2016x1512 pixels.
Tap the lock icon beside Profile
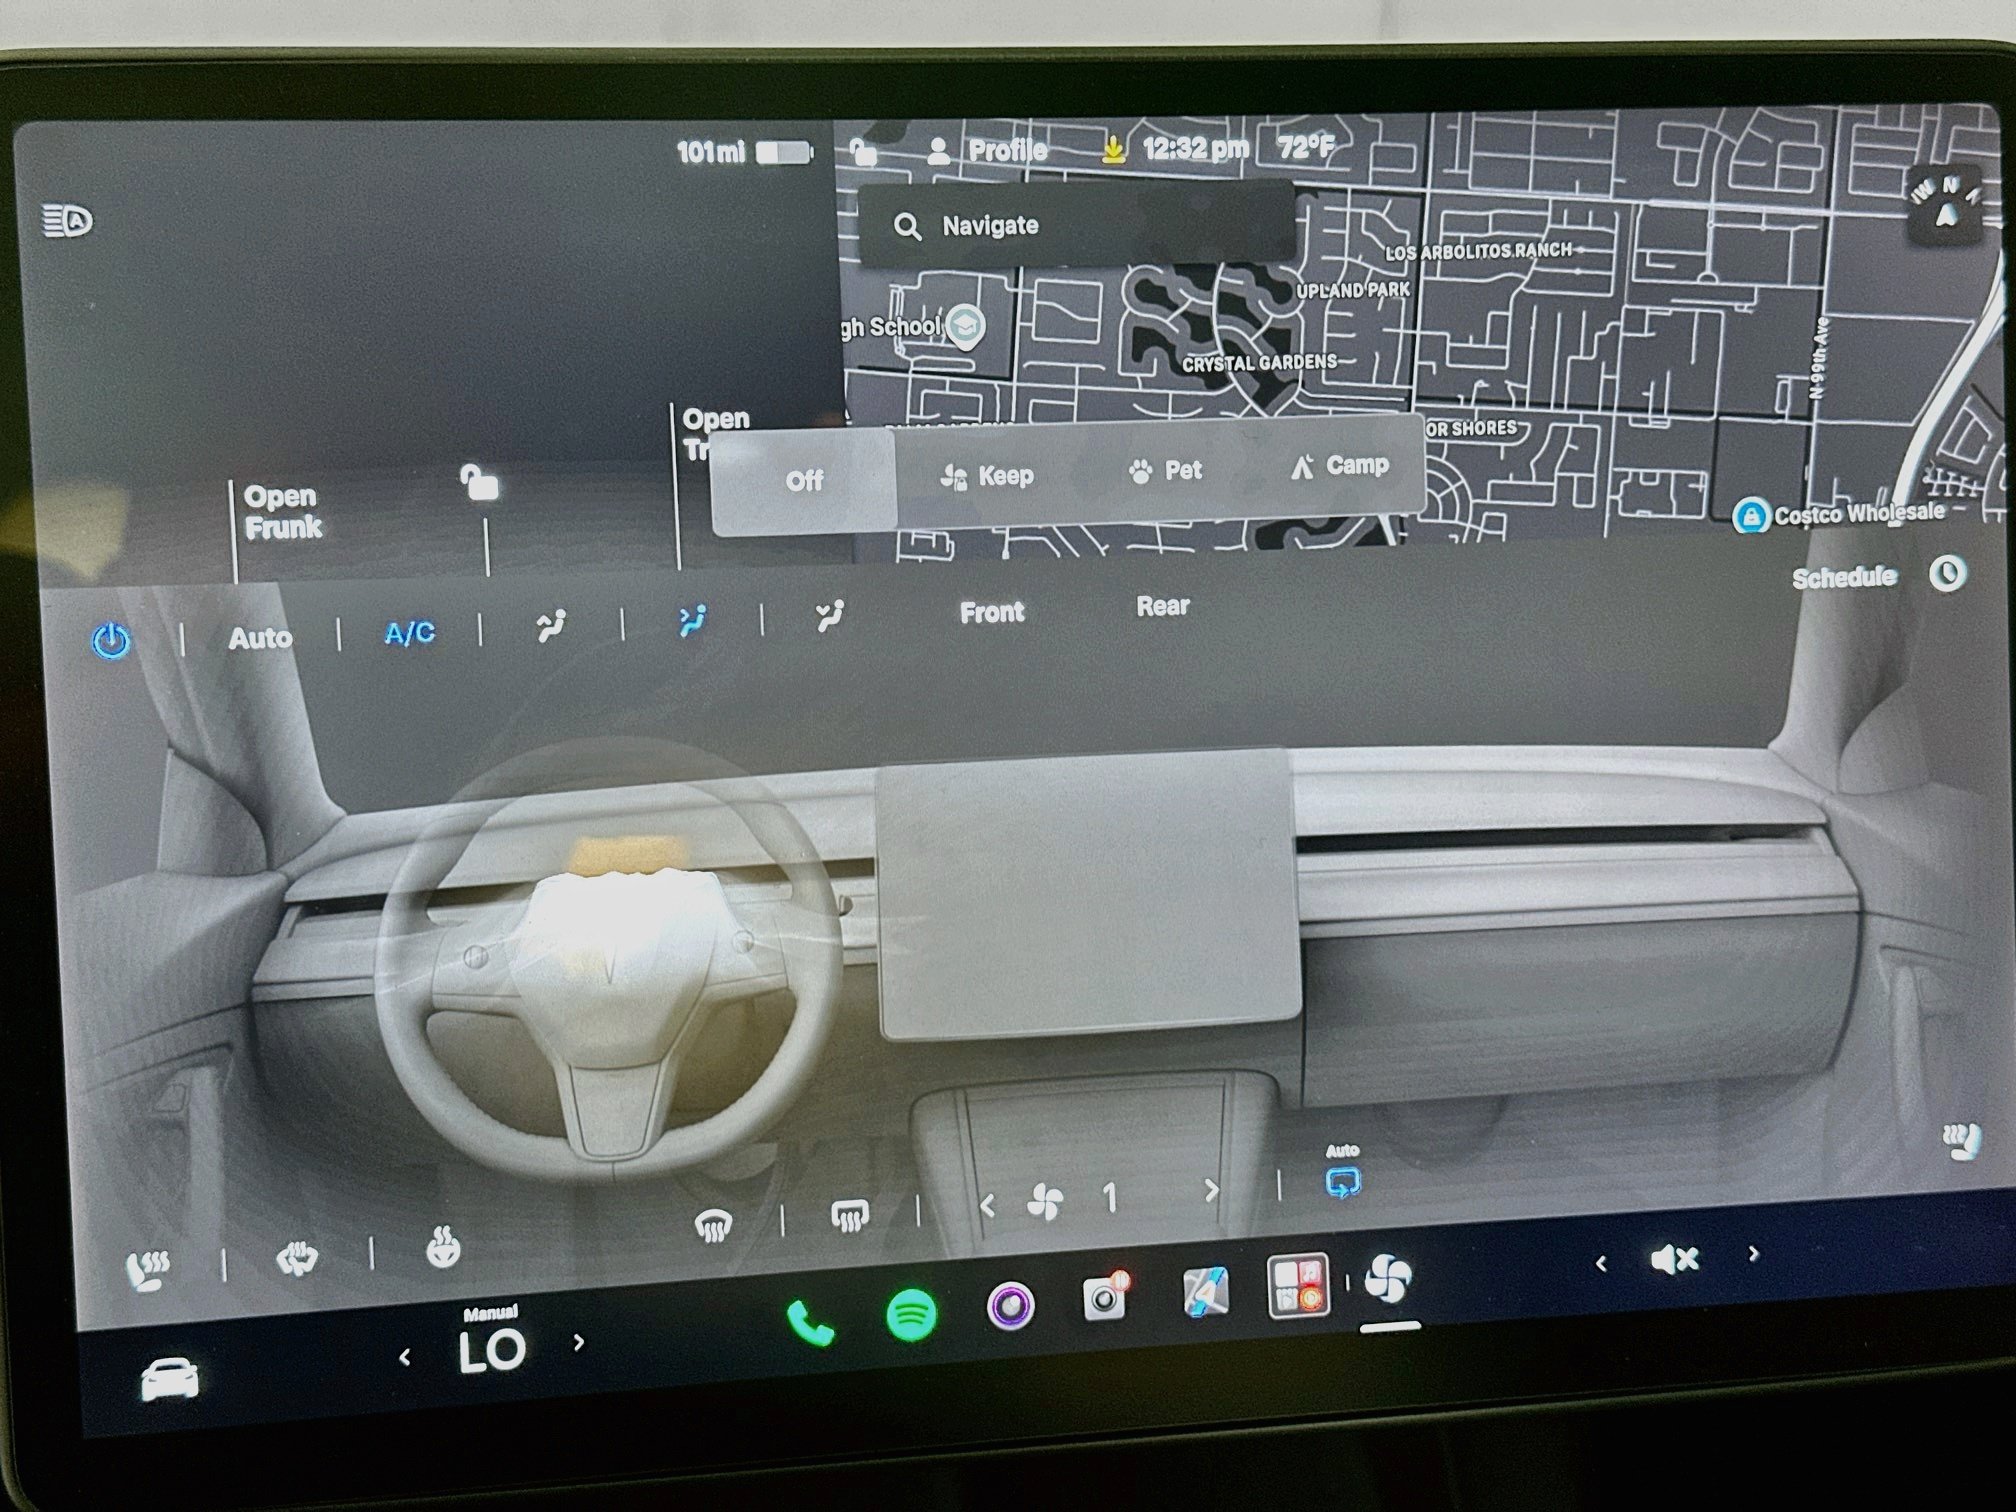pyautogui.click(x=863, y=152)
